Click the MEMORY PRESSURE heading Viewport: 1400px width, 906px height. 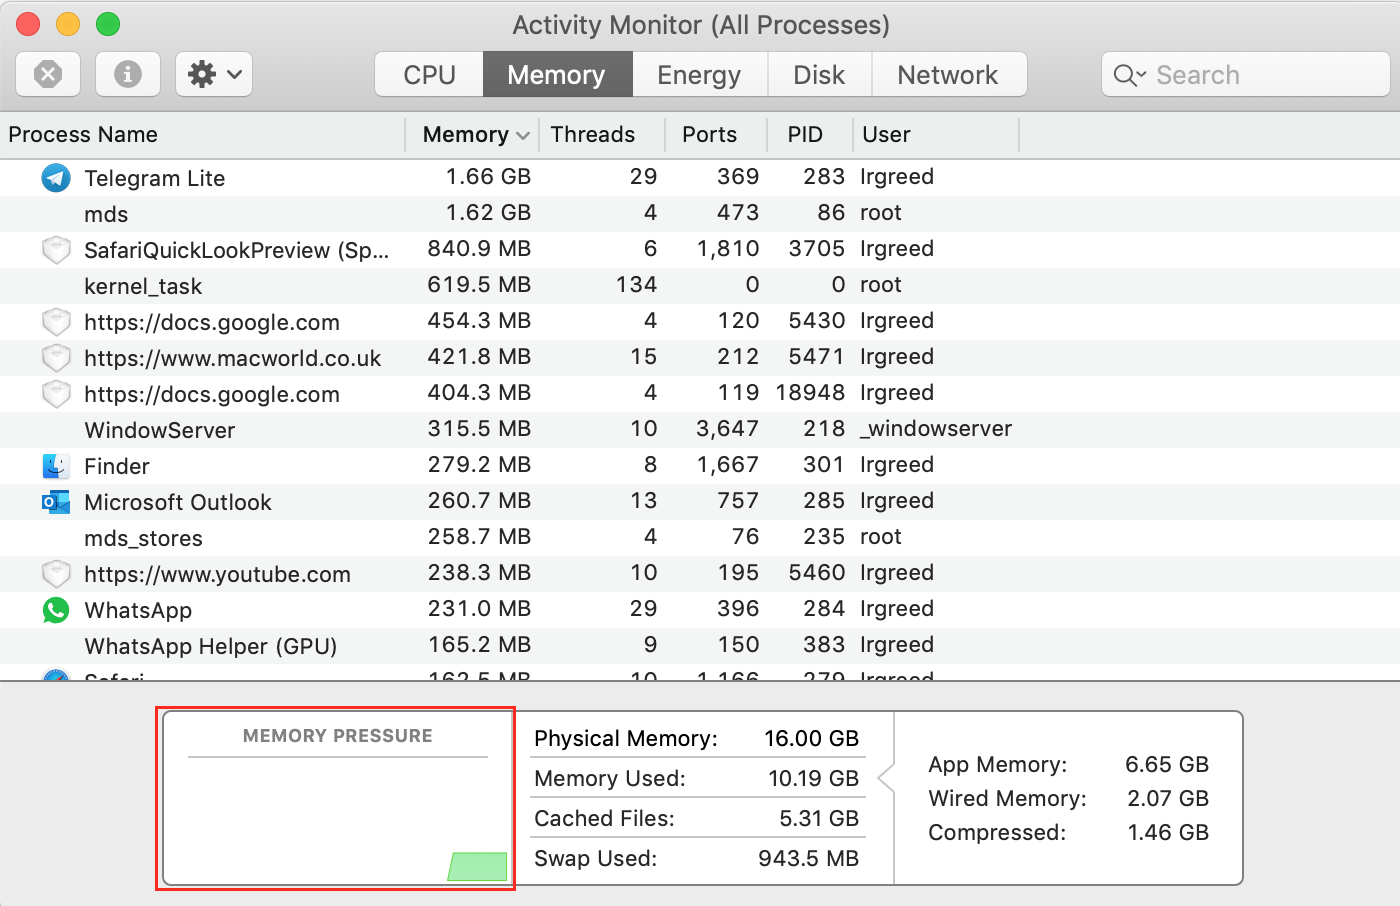point(338,736)
